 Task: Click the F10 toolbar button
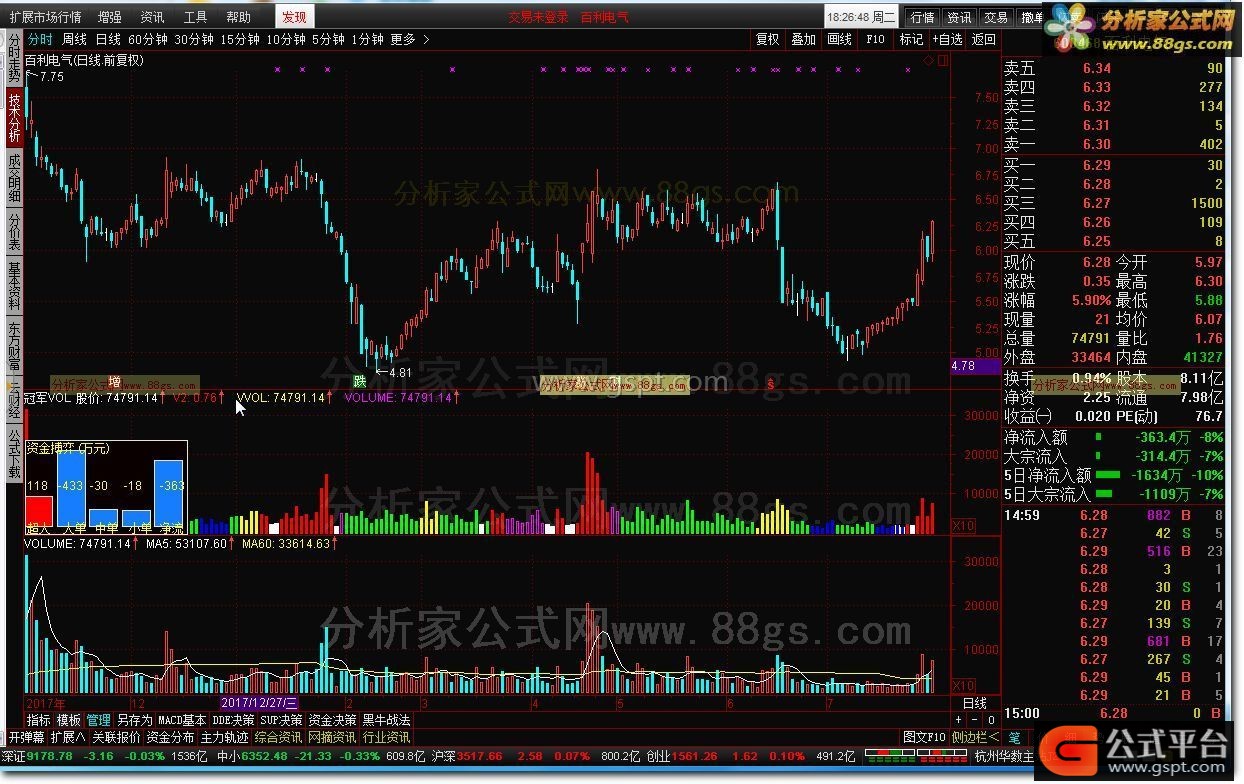pyautogui.click(x=875, y=39)
